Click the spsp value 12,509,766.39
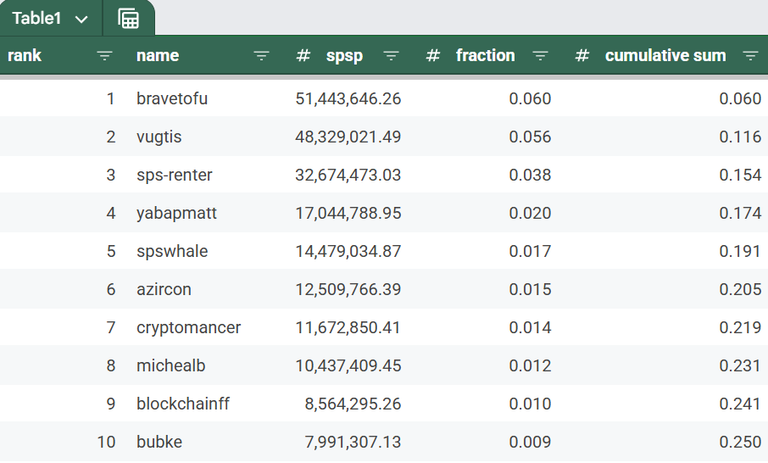768x463 pixels. (348, 290)
